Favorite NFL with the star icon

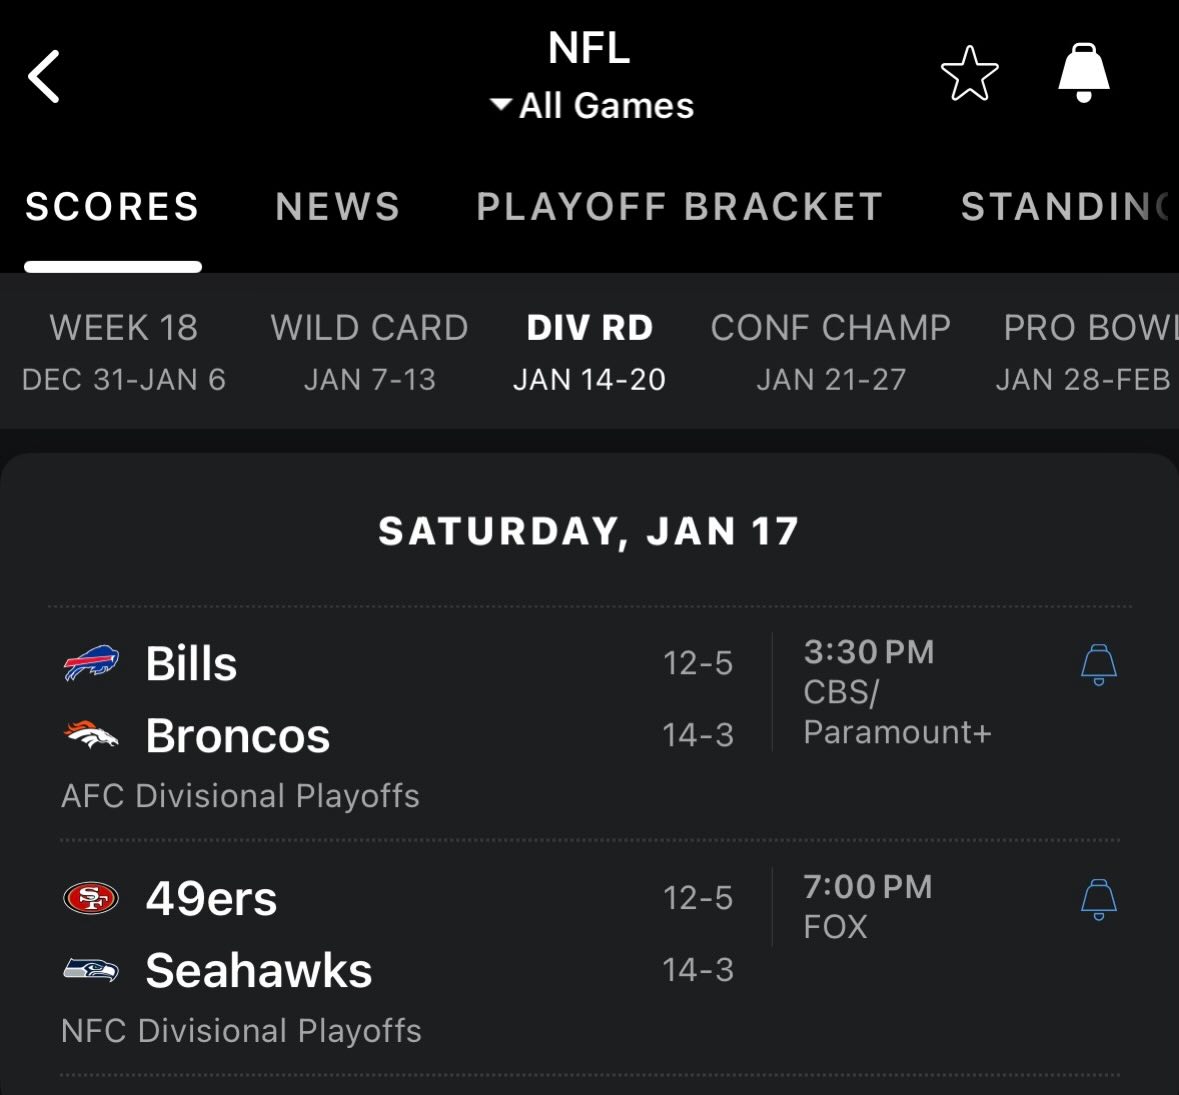click(x=969, y=74)
